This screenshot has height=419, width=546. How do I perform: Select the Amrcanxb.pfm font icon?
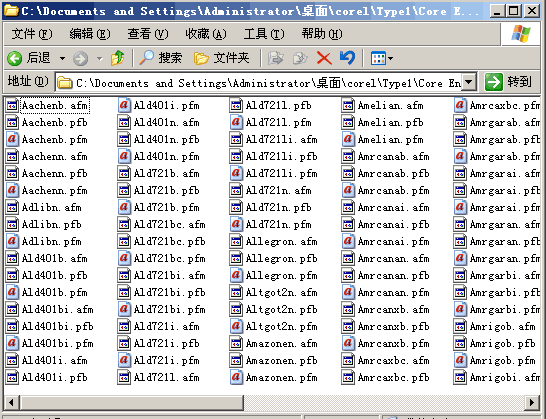pyautogui.click(x=348, y=343)
